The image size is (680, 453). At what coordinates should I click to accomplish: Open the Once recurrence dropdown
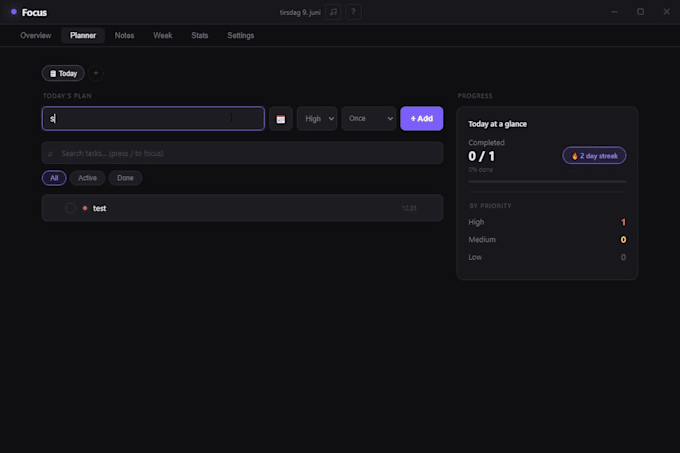[369, 119]
